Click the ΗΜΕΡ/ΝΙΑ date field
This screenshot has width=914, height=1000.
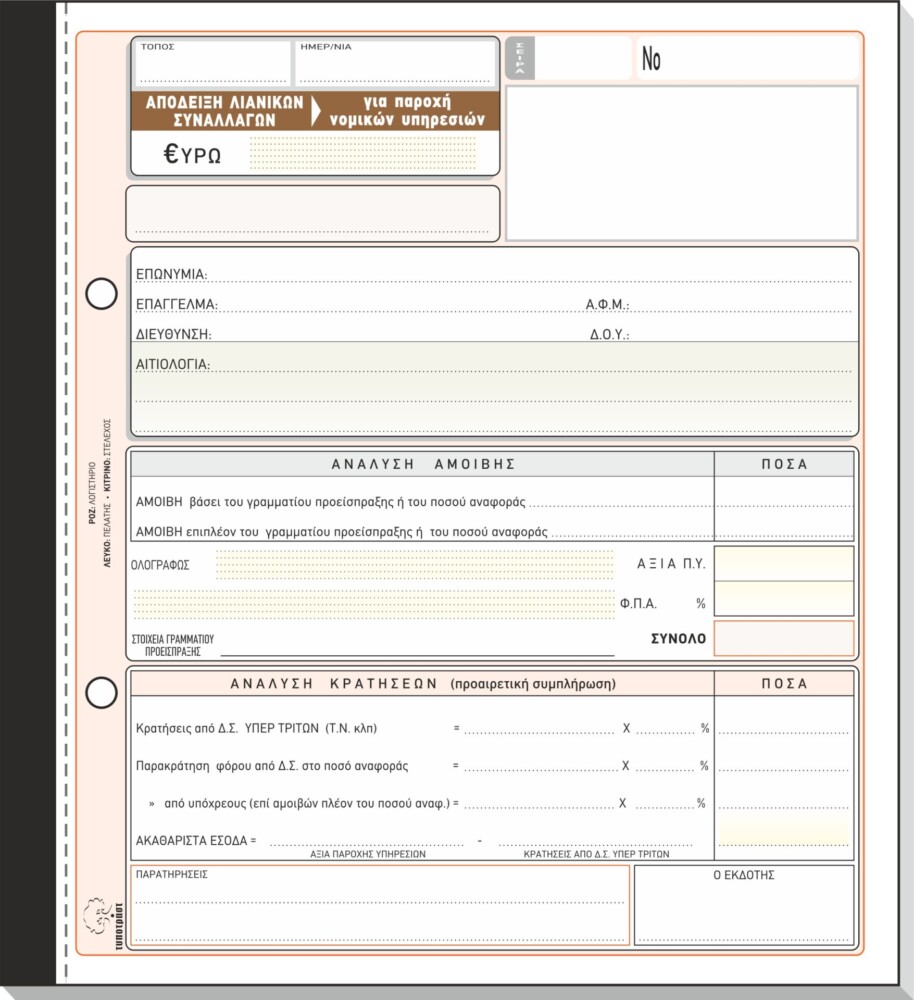pyautogui.click(x=394, y=63)
